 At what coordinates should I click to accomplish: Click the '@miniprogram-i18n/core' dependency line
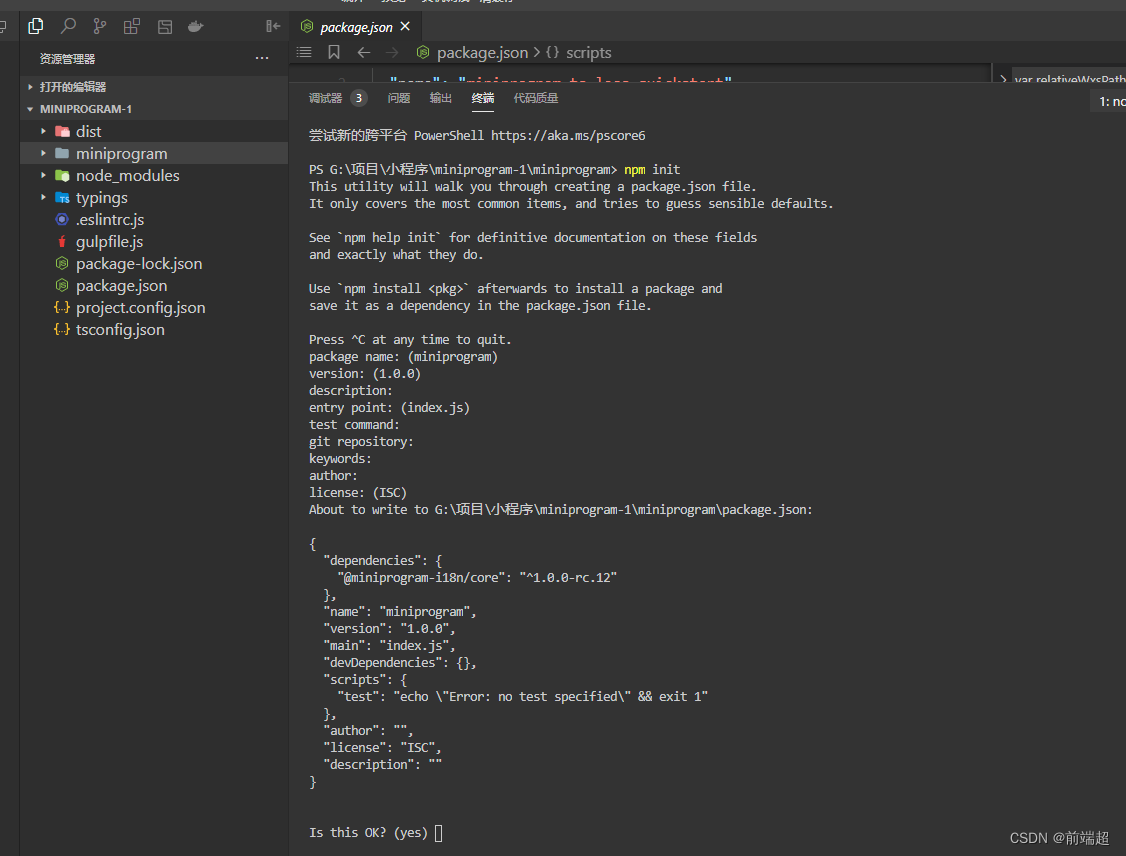[477, 578]
